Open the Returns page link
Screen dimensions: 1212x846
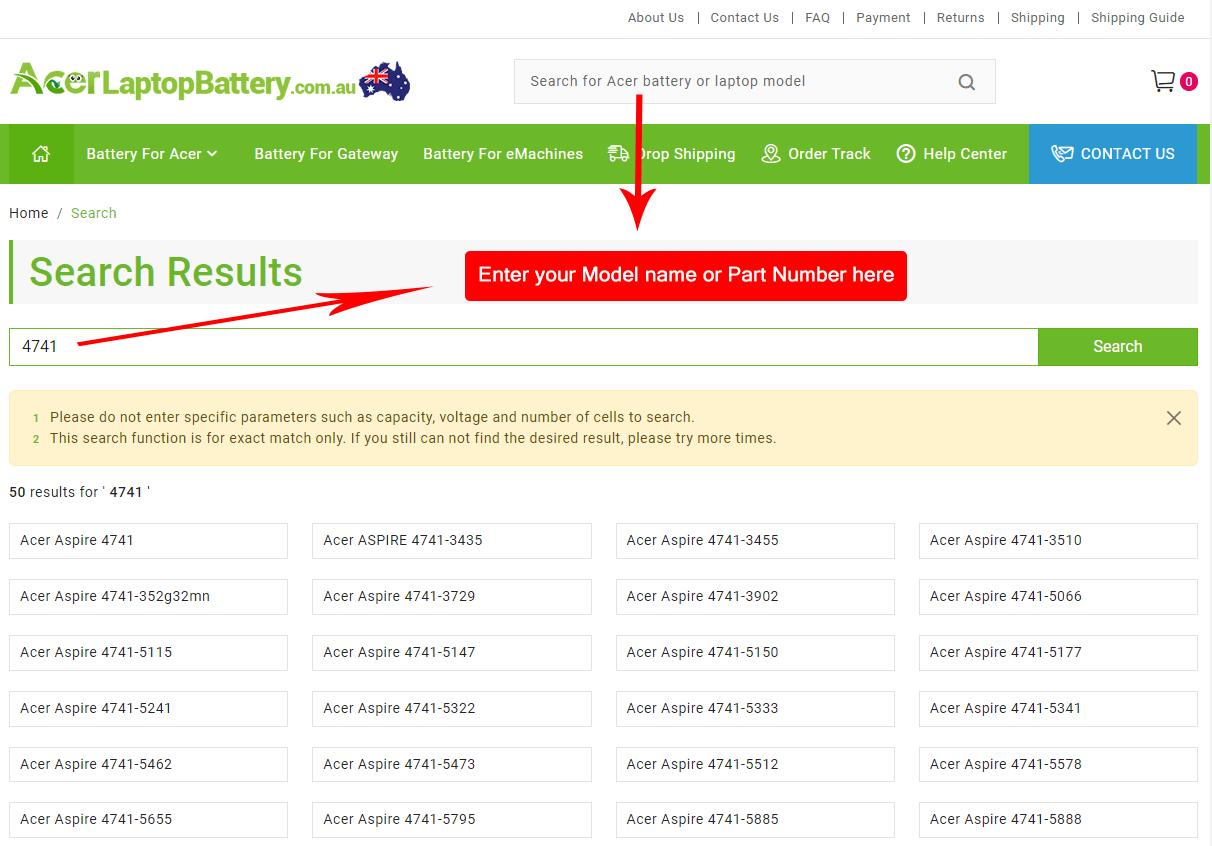click(960, 17)
